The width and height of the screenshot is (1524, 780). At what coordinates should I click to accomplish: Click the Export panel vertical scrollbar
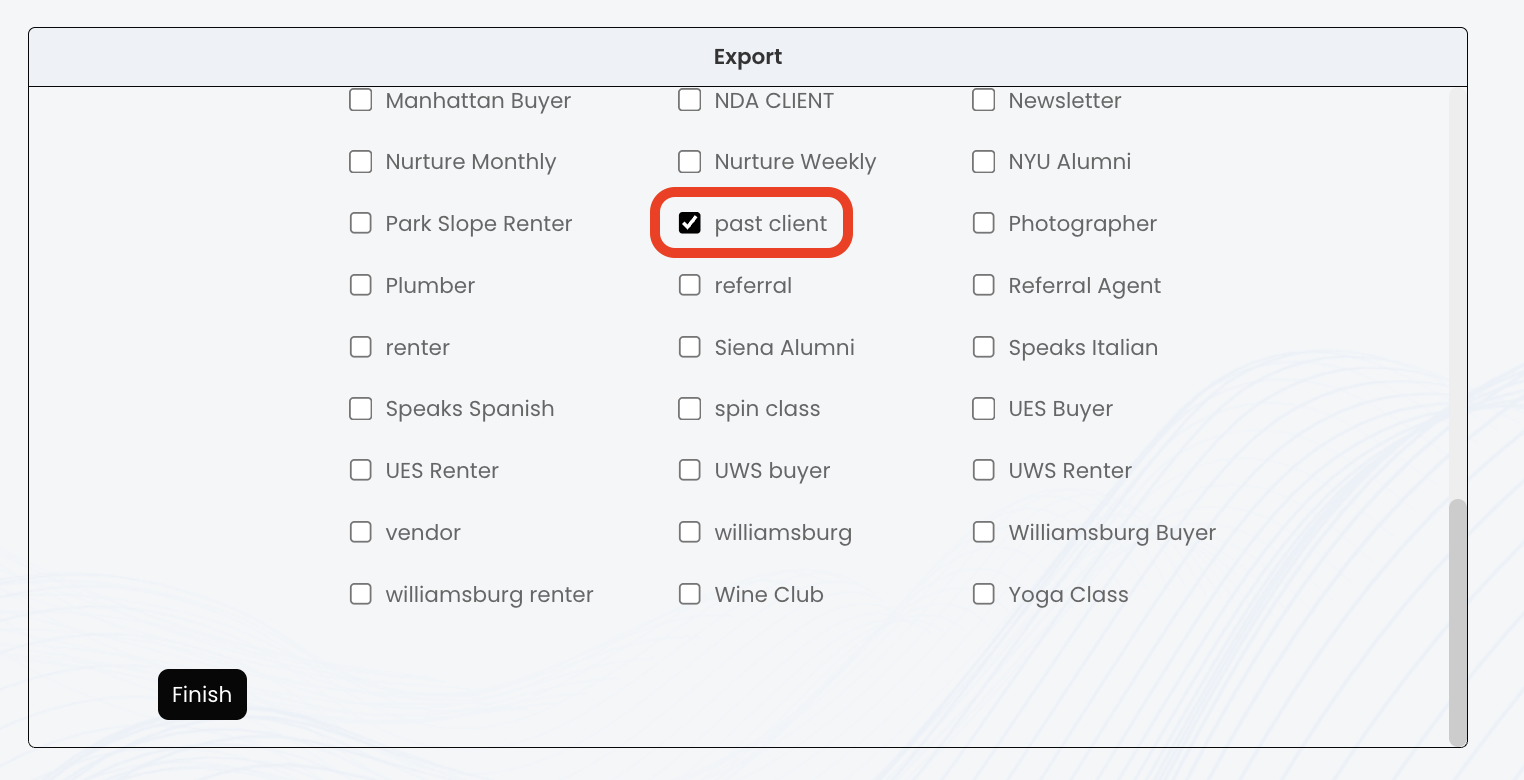coord(1458,620)
